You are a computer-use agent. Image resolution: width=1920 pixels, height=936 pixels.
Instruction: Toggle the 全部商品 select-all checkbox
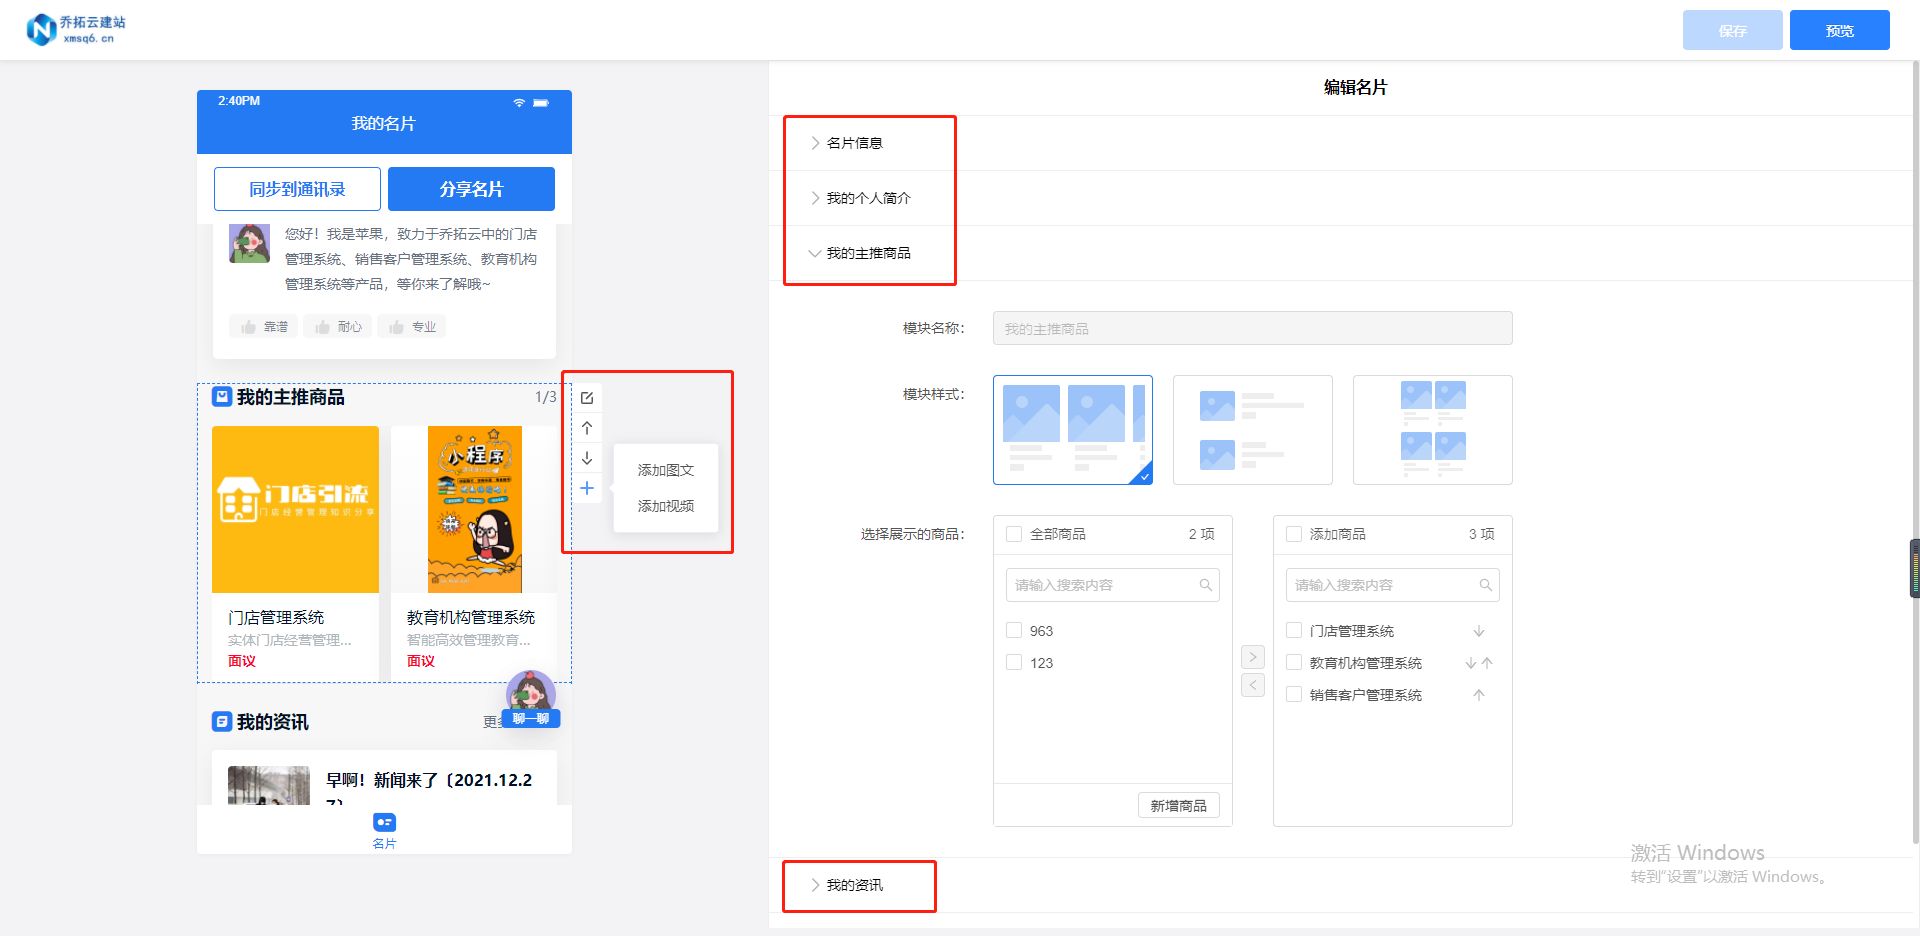1014,534
